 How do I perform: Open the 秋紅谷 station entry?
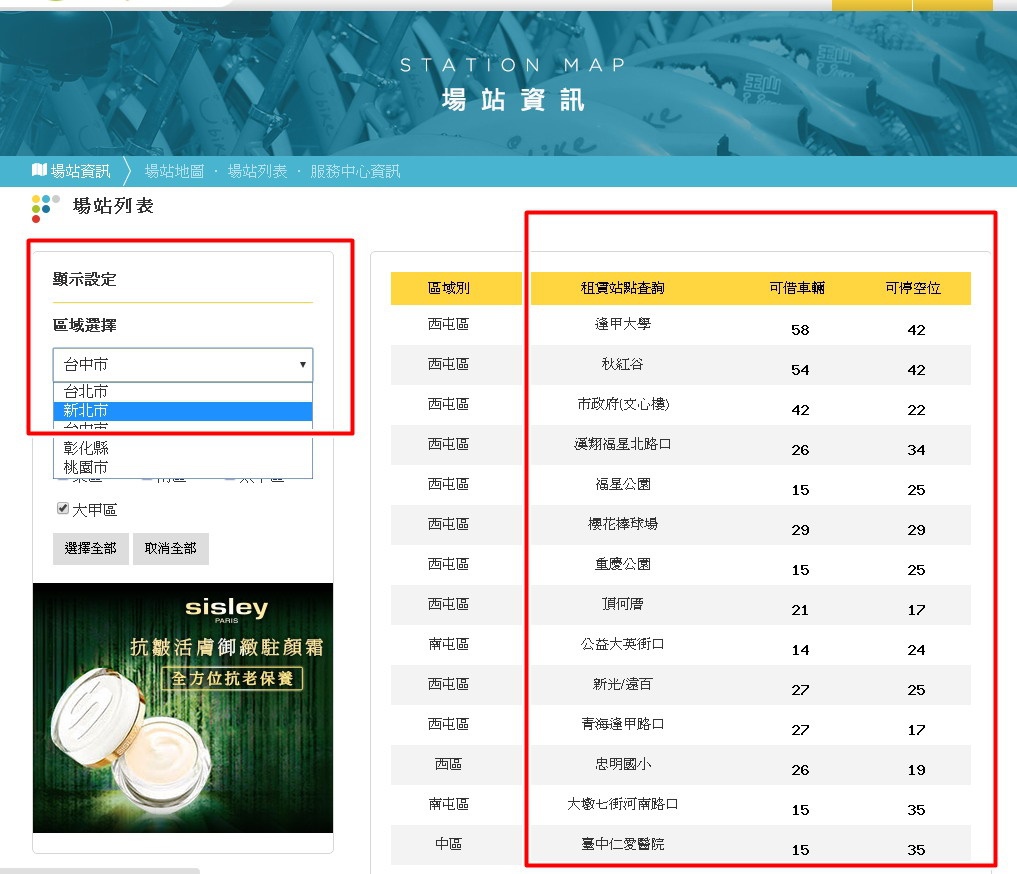[x=622, y=364]
